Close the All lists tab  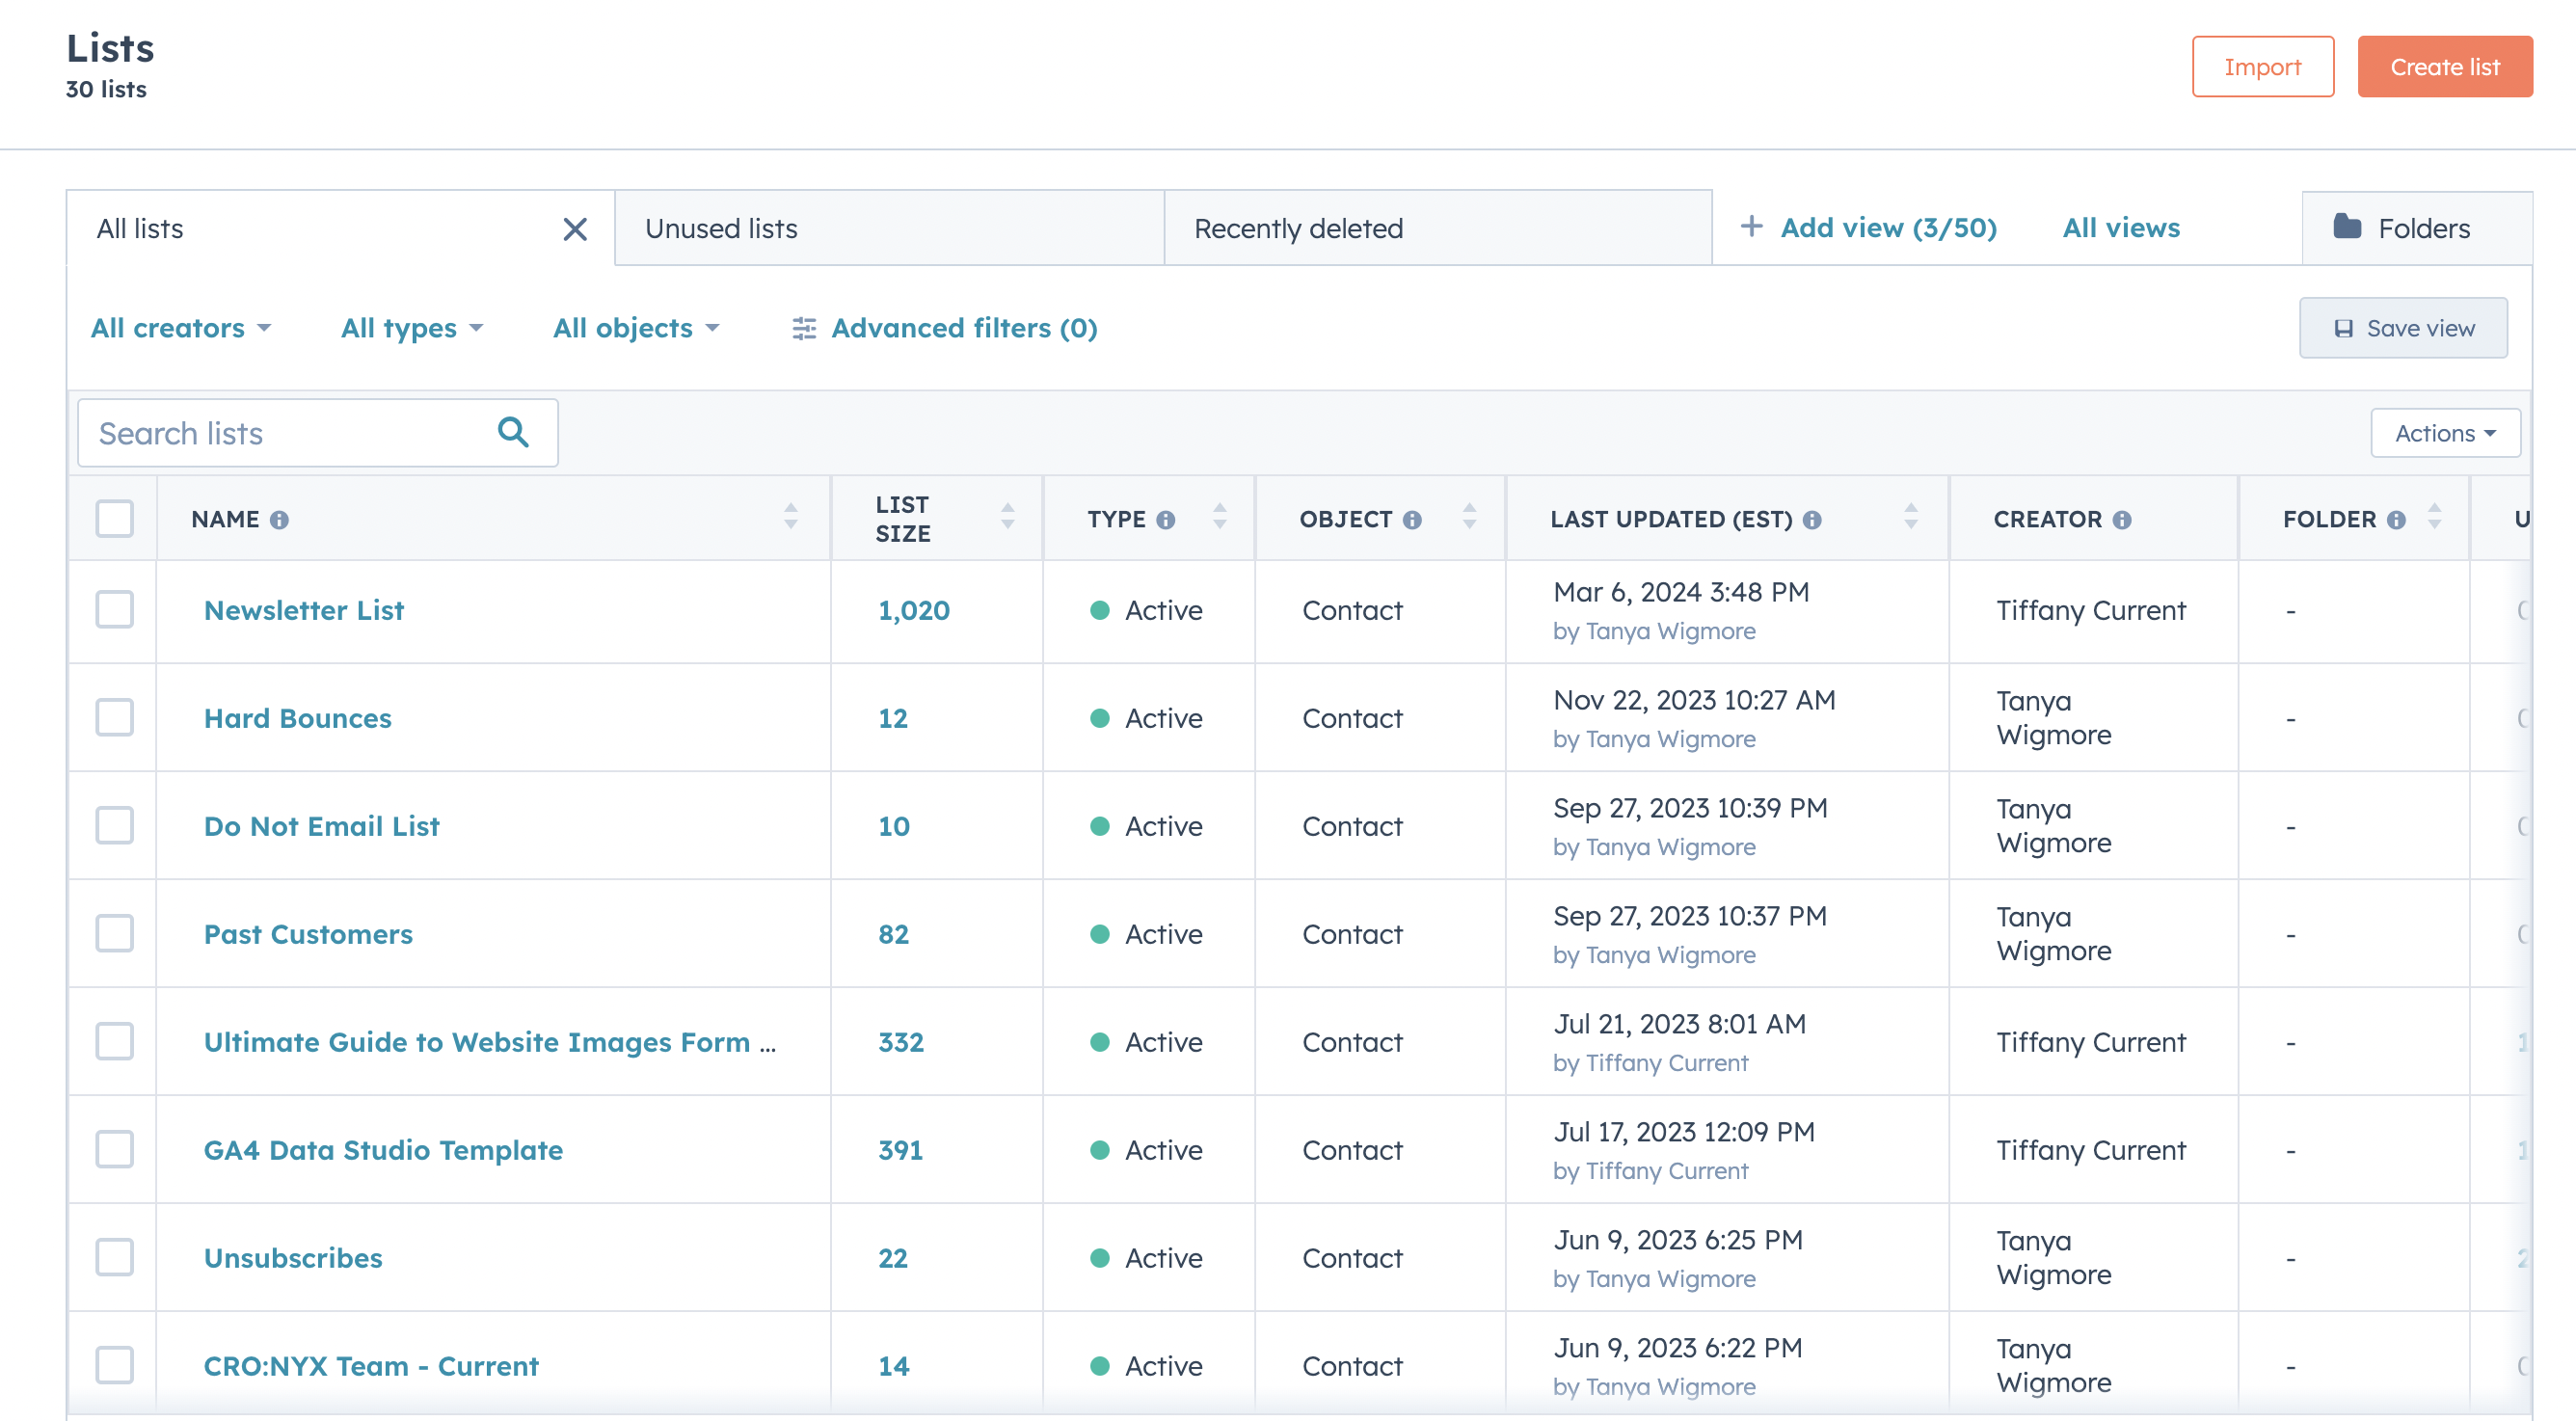(574, 229)
